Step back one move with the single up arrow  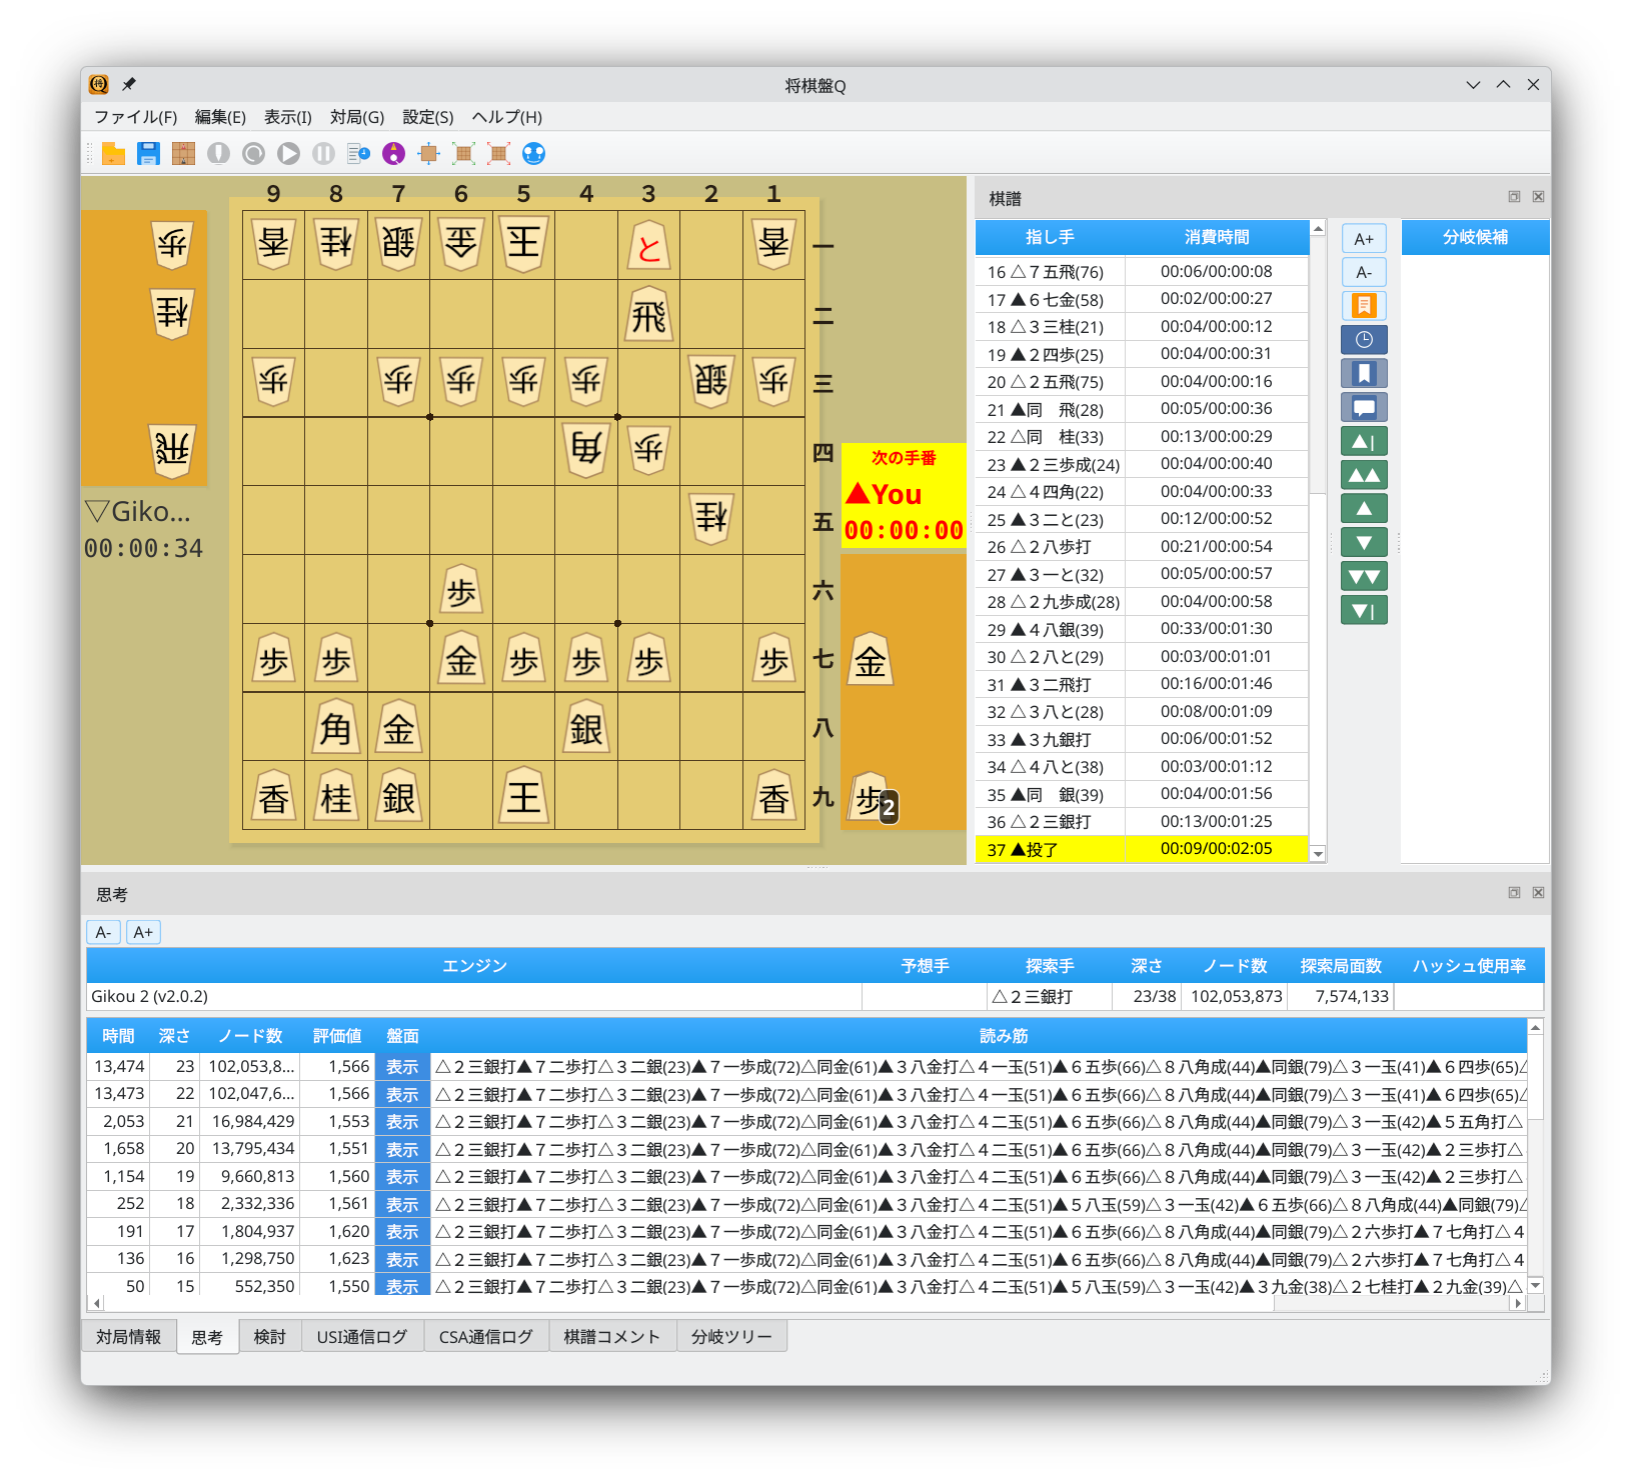(1364, 508)
